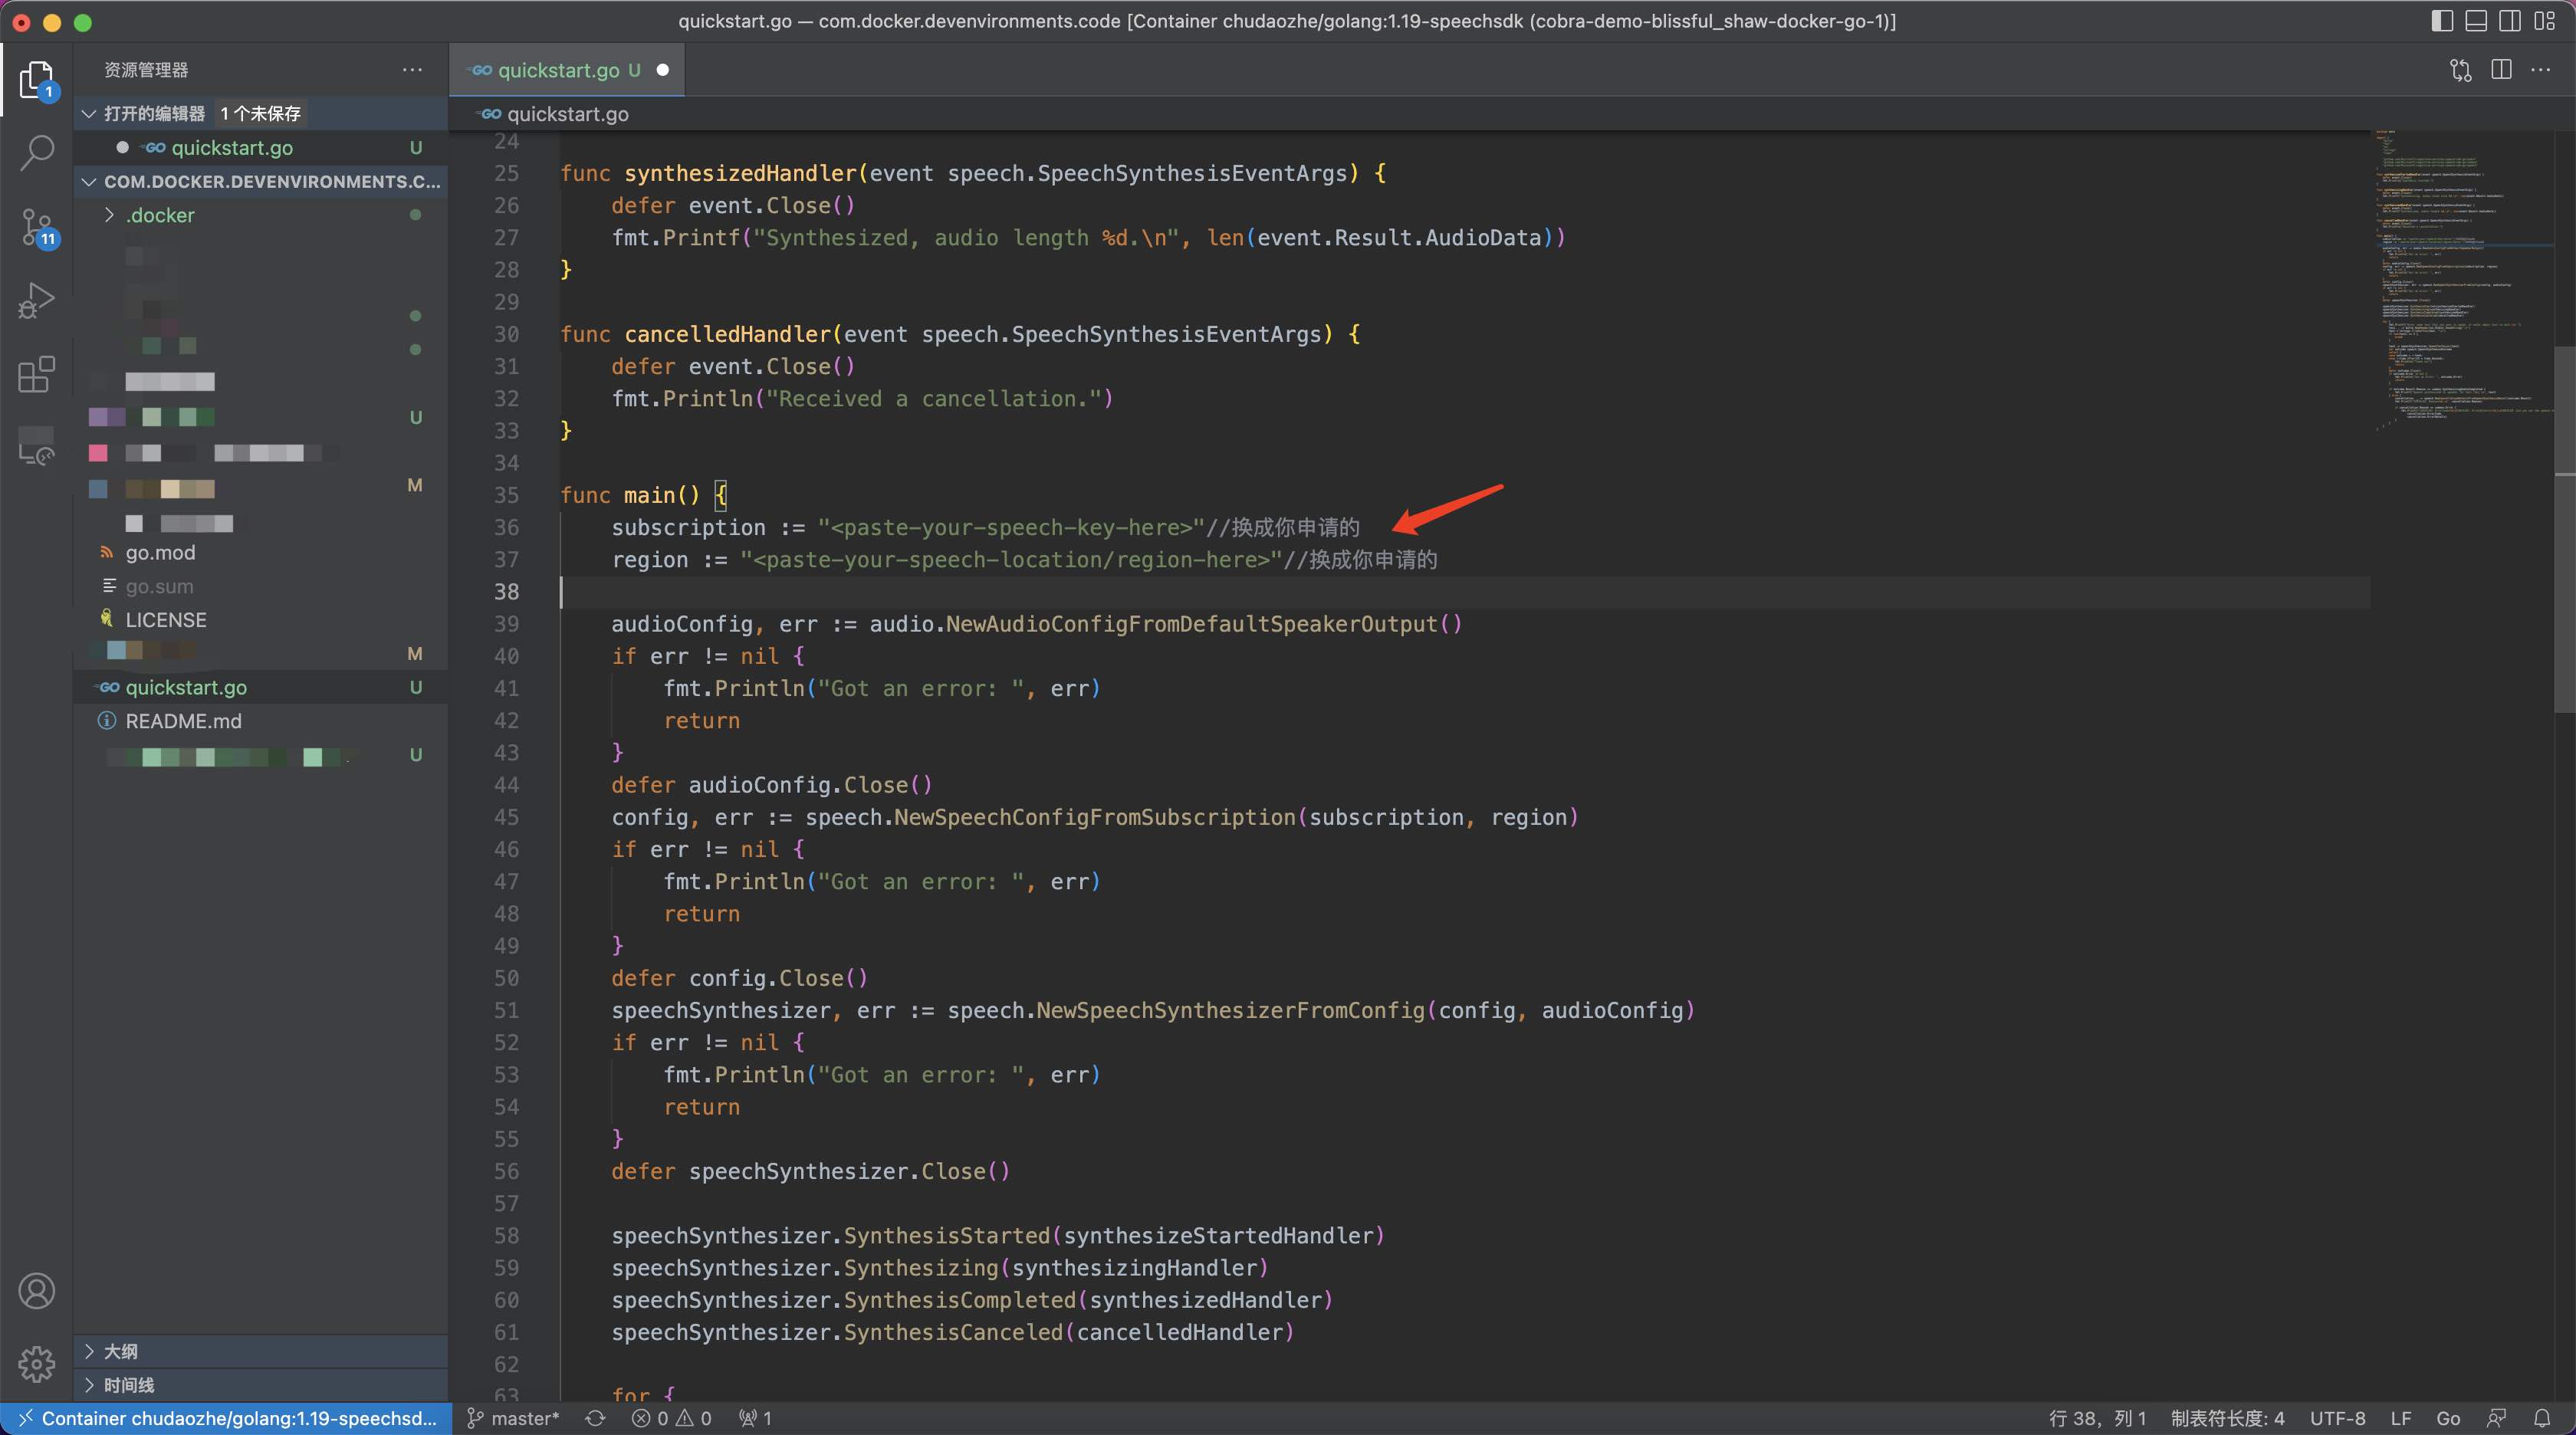Expand the 大纲 outline section
Image resolution: width=2576 pixels, height=1435 pixels.
pyautogui.click(x=120, y=1351)
